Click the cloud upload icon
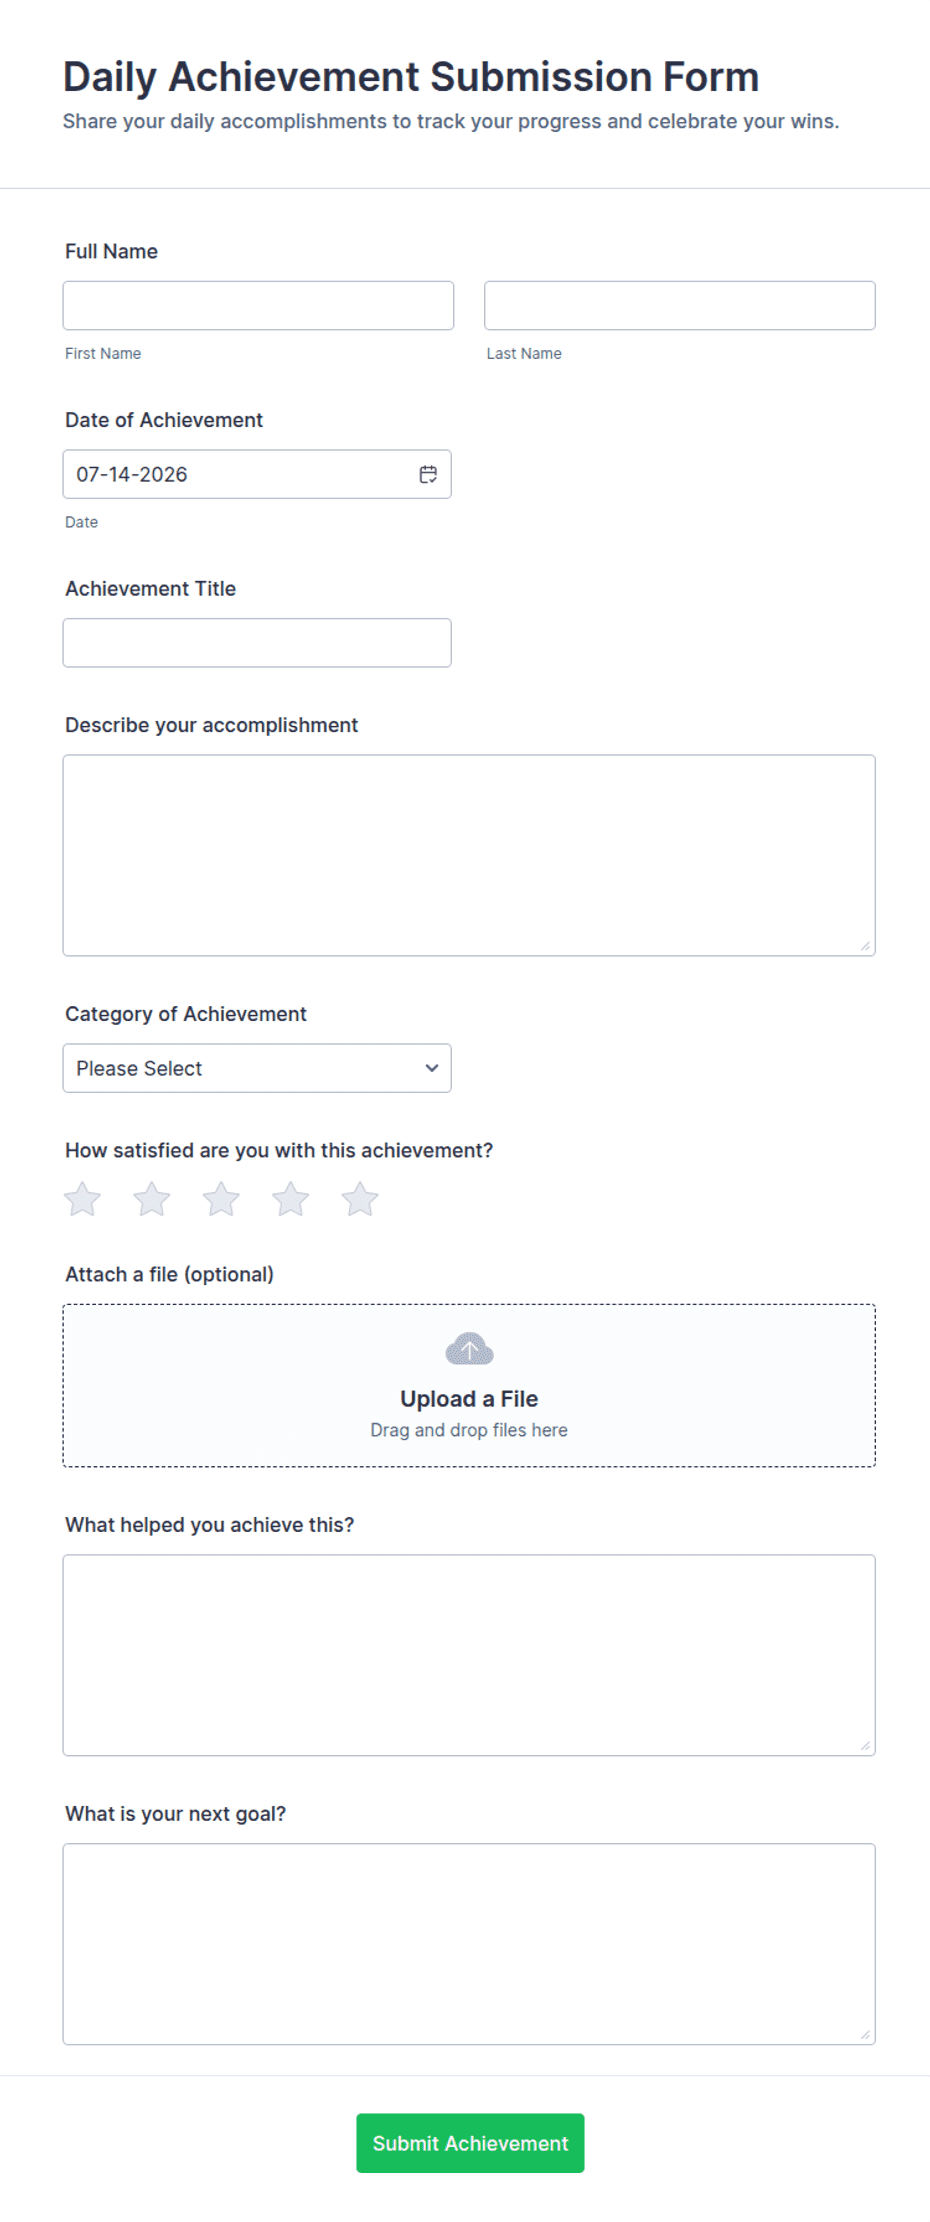The height and width of the screenshot is (2222, 930). coord(469,1349)
